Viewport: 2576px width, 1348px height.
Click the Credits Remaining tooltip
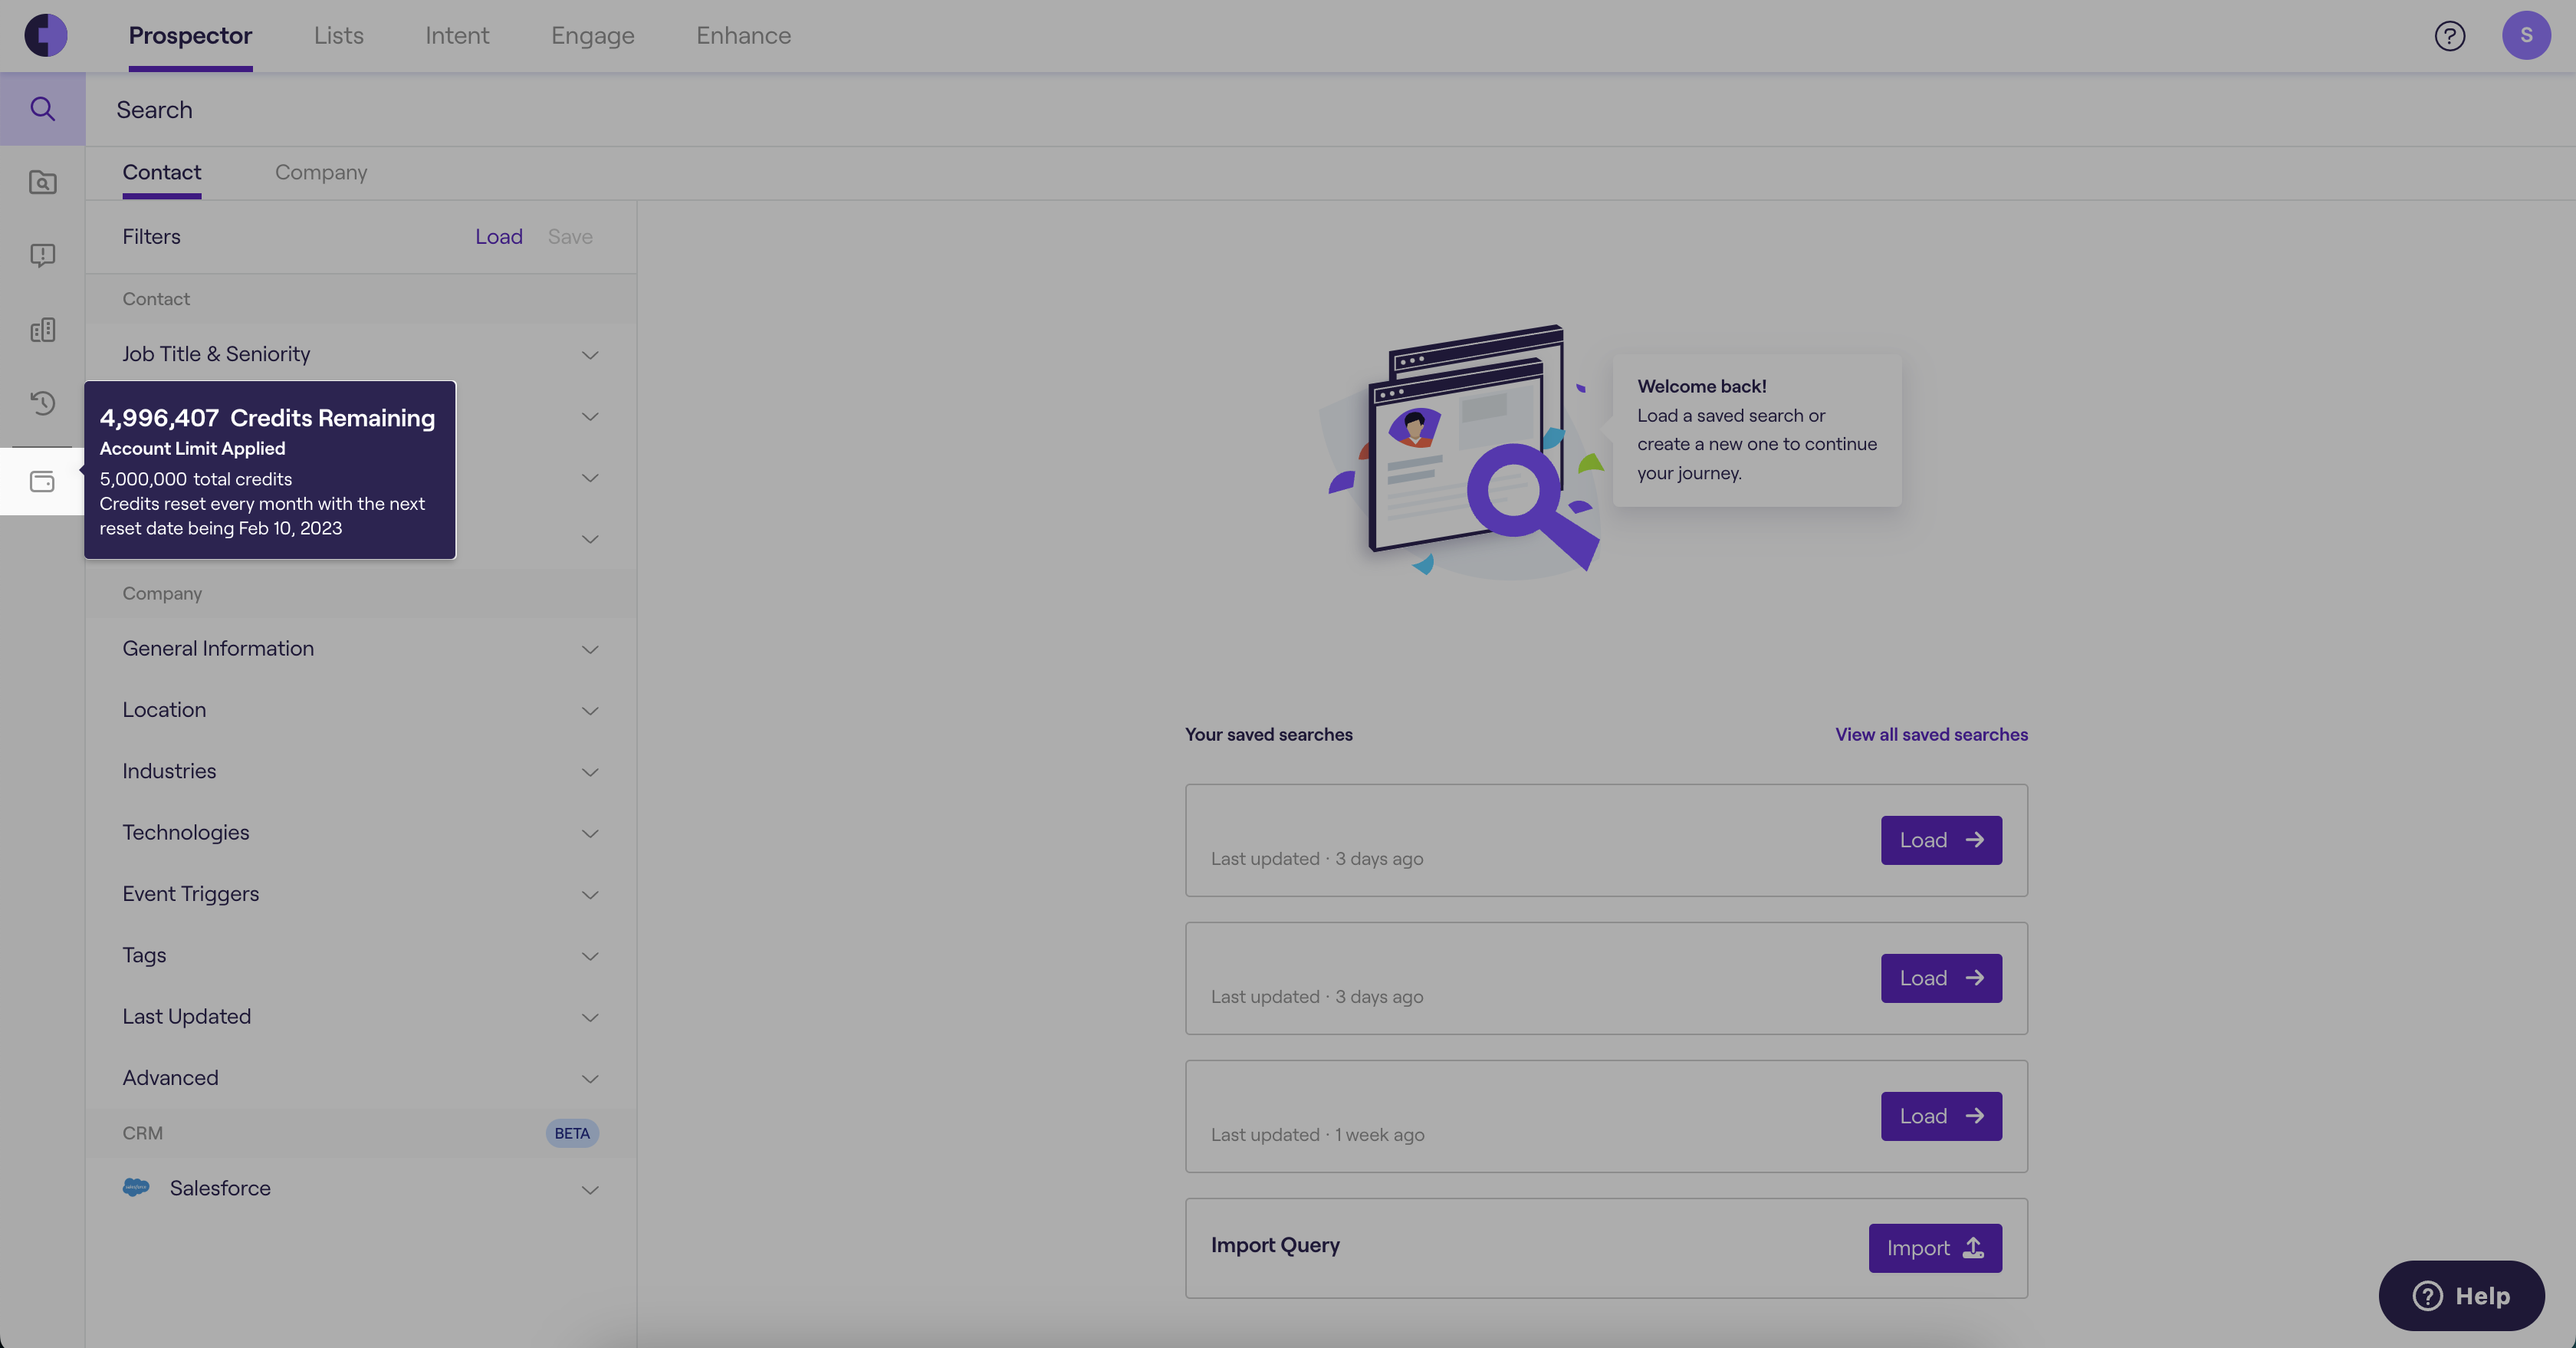pyautogui.click(x=270, y=469)
